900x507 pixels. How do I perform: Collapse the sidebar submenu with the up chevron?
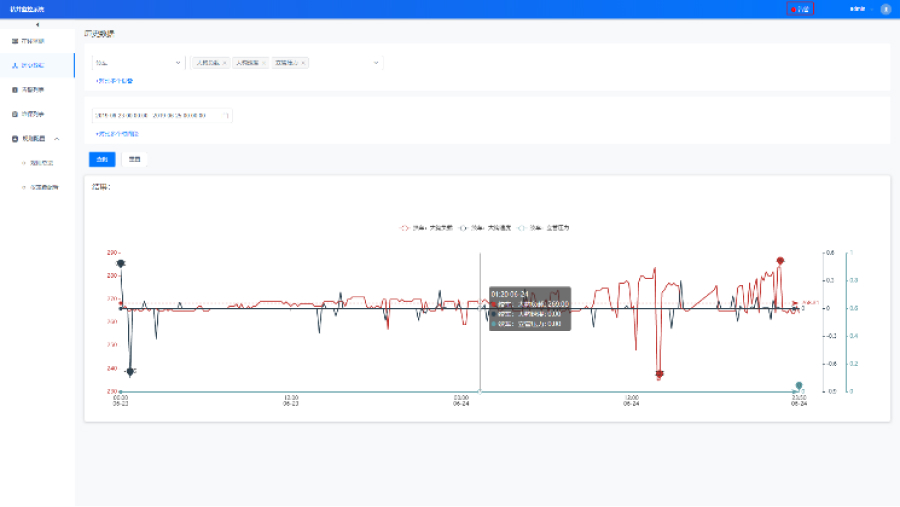coord(57,138)
